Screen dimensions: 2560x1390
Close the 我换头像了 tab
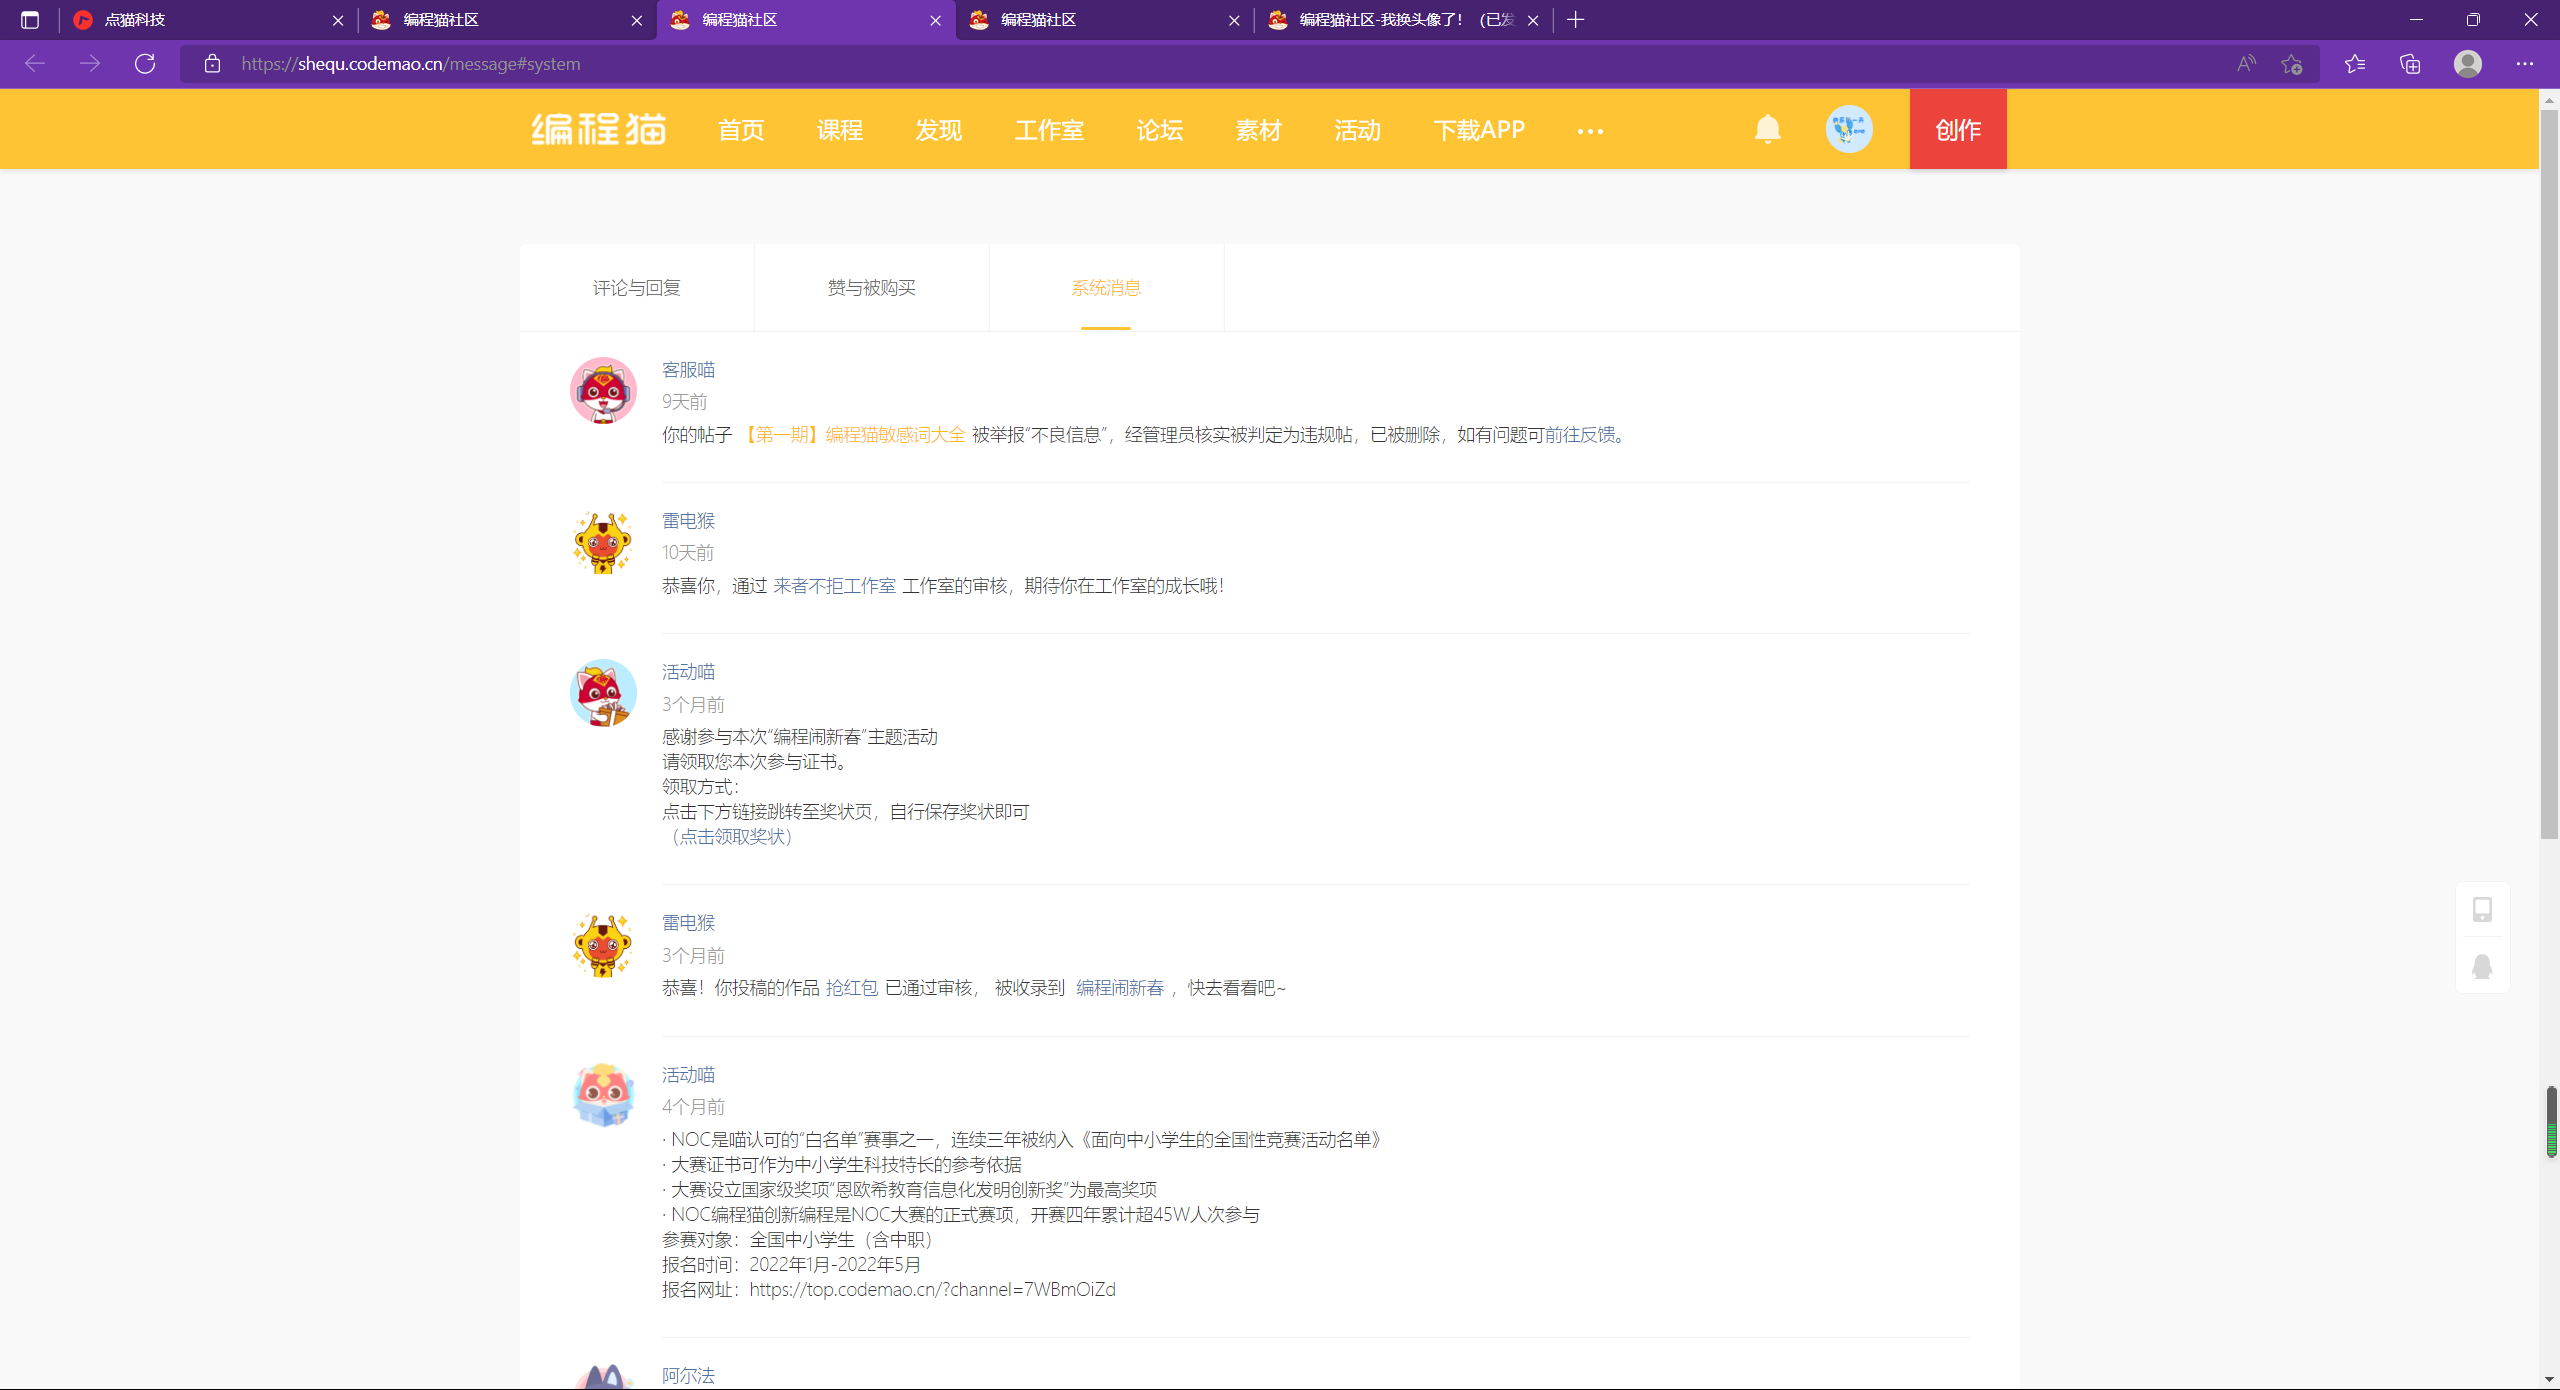pos(1533,20)
